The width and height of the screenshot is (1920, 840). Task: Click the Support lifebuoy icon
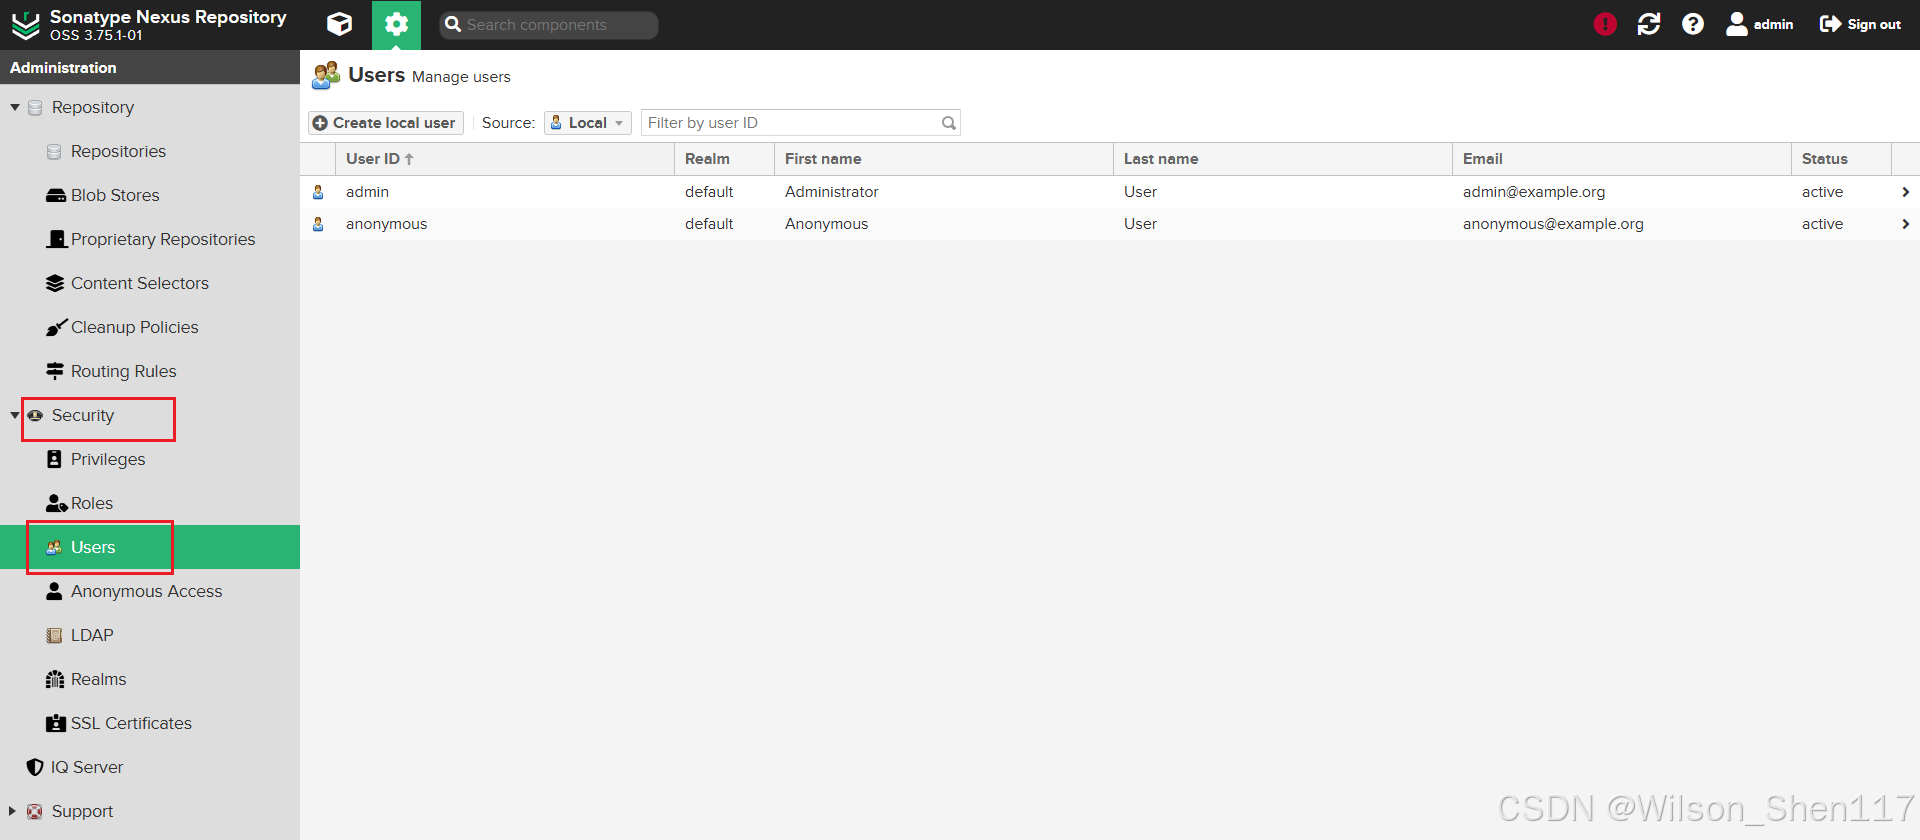[35, 811]
